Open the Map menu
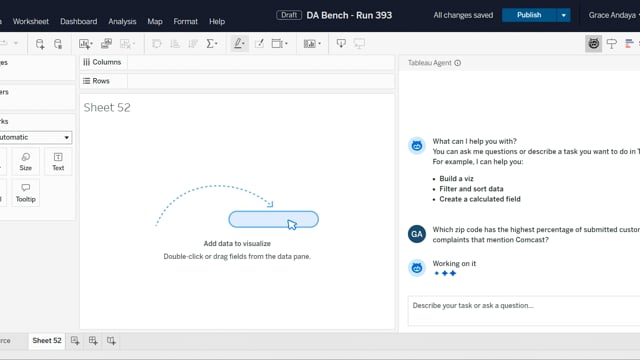This screenshot has width=640, height=360. click(x=155, y=21)
